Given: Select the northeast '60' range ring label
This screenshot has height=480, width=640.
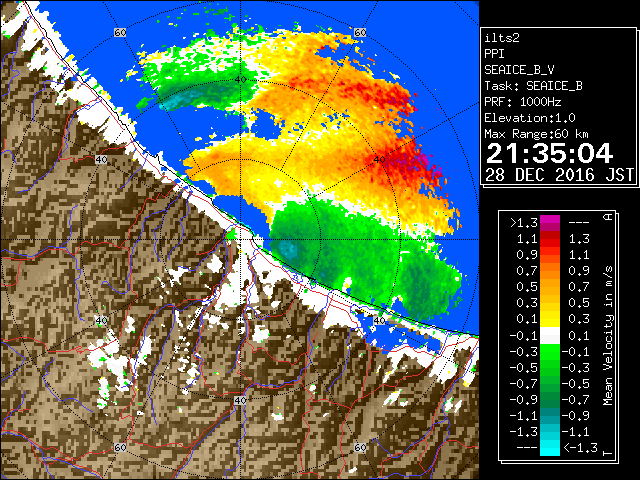Looking at the screenshot, I should click(360, 33).
